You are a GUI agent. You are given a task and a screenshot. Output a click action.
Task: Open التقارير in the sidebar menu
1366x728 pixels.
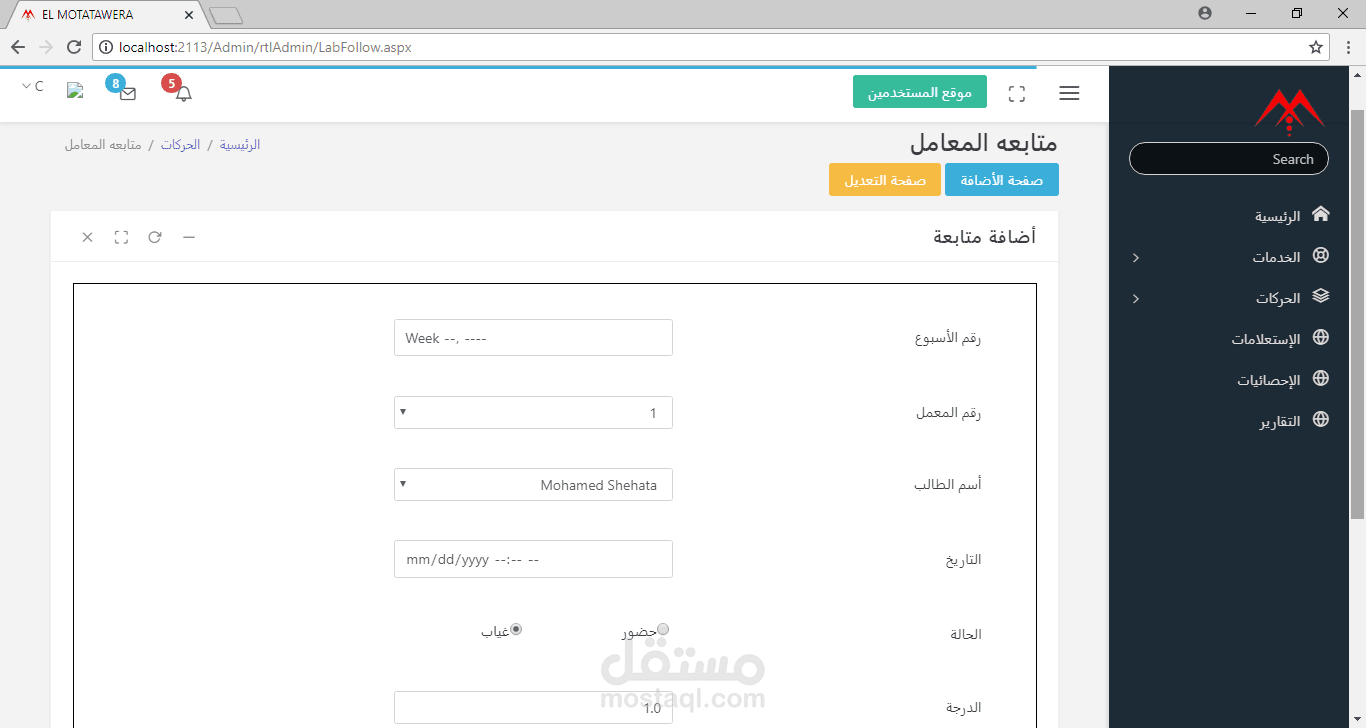(x=1280, y=421)
